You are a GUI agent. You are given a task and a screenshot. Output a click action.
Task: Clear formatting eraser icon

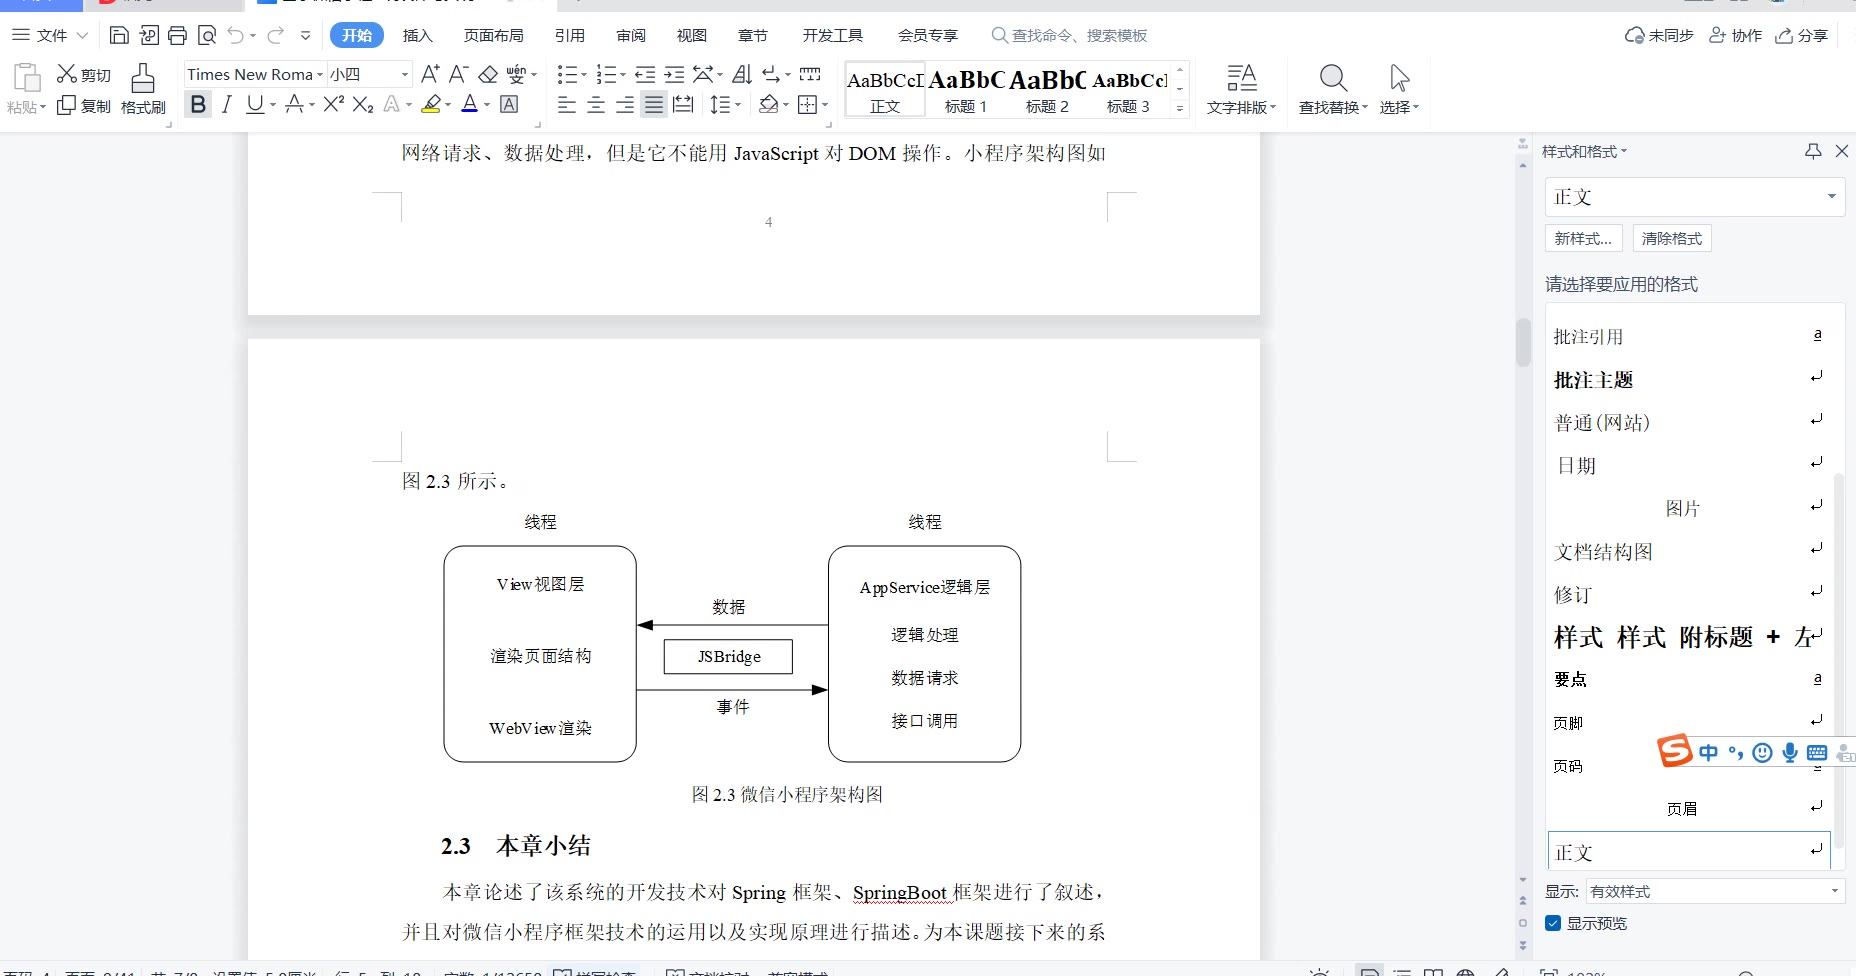[488, 74]
